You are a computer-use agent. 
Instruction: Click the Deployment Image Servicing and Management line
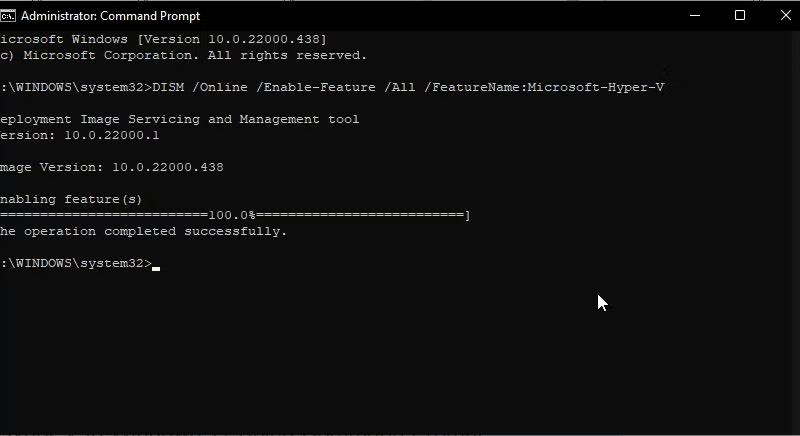pos(180,119)
